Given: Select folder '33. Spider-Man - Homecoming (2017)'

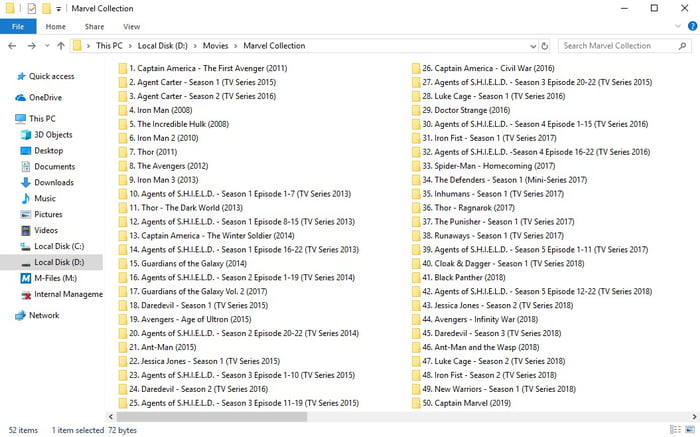Looking at the screenshot, I should (x=483, y=166).
